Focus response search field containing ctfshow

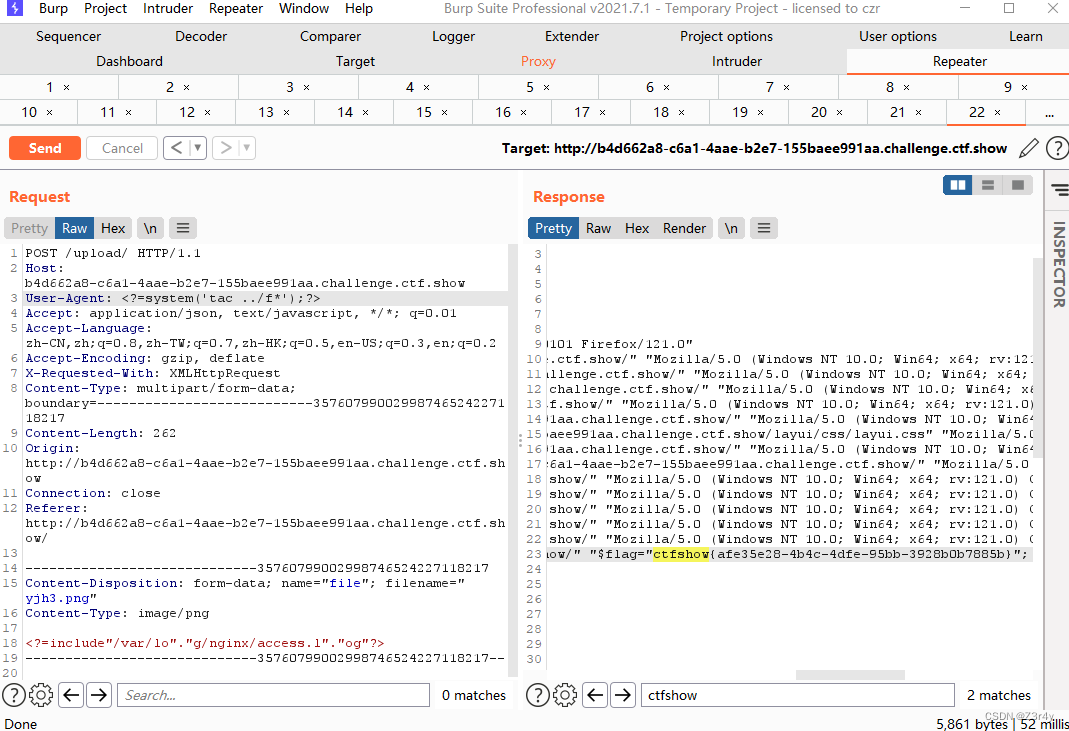pos(797,695)
